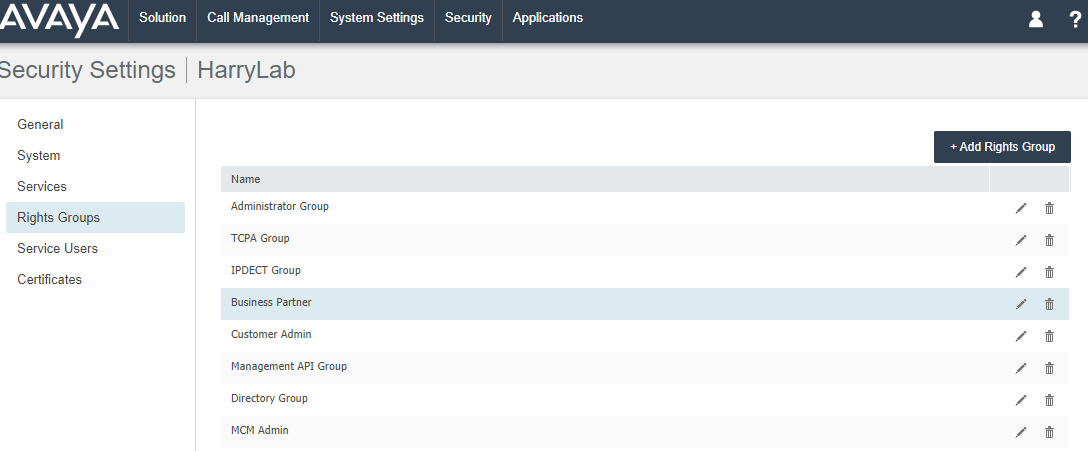The image size is (1088, 451).
Task: Select the TCPA Group row name
Action: click(260, 238)
